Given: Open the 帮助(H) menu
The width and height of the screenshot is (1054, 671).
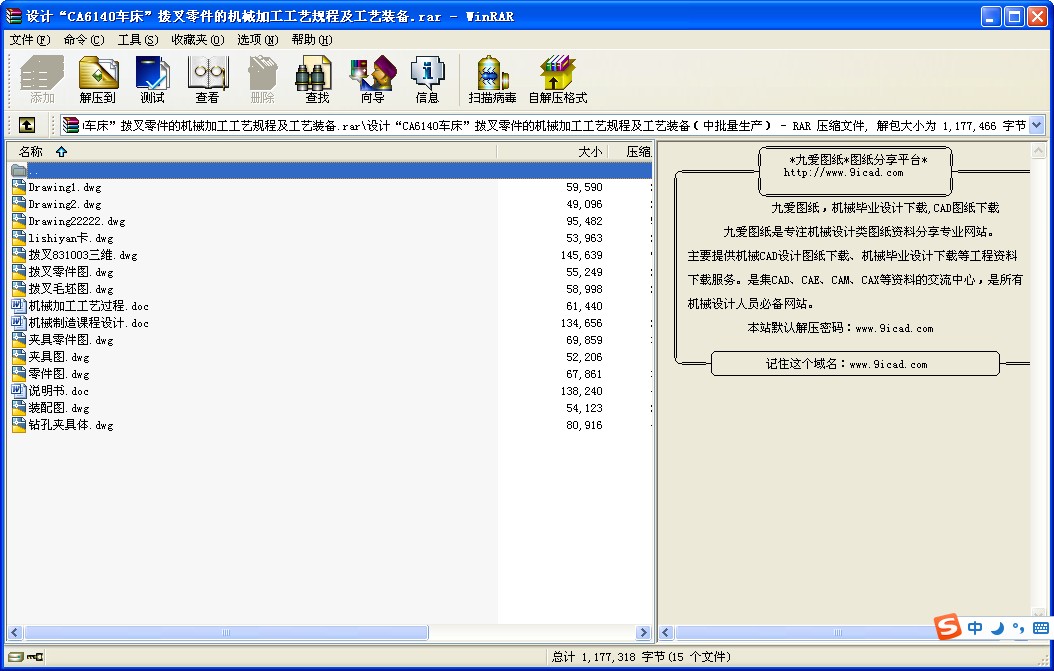Looking at the screenshot, I should (x=312, y=40).
